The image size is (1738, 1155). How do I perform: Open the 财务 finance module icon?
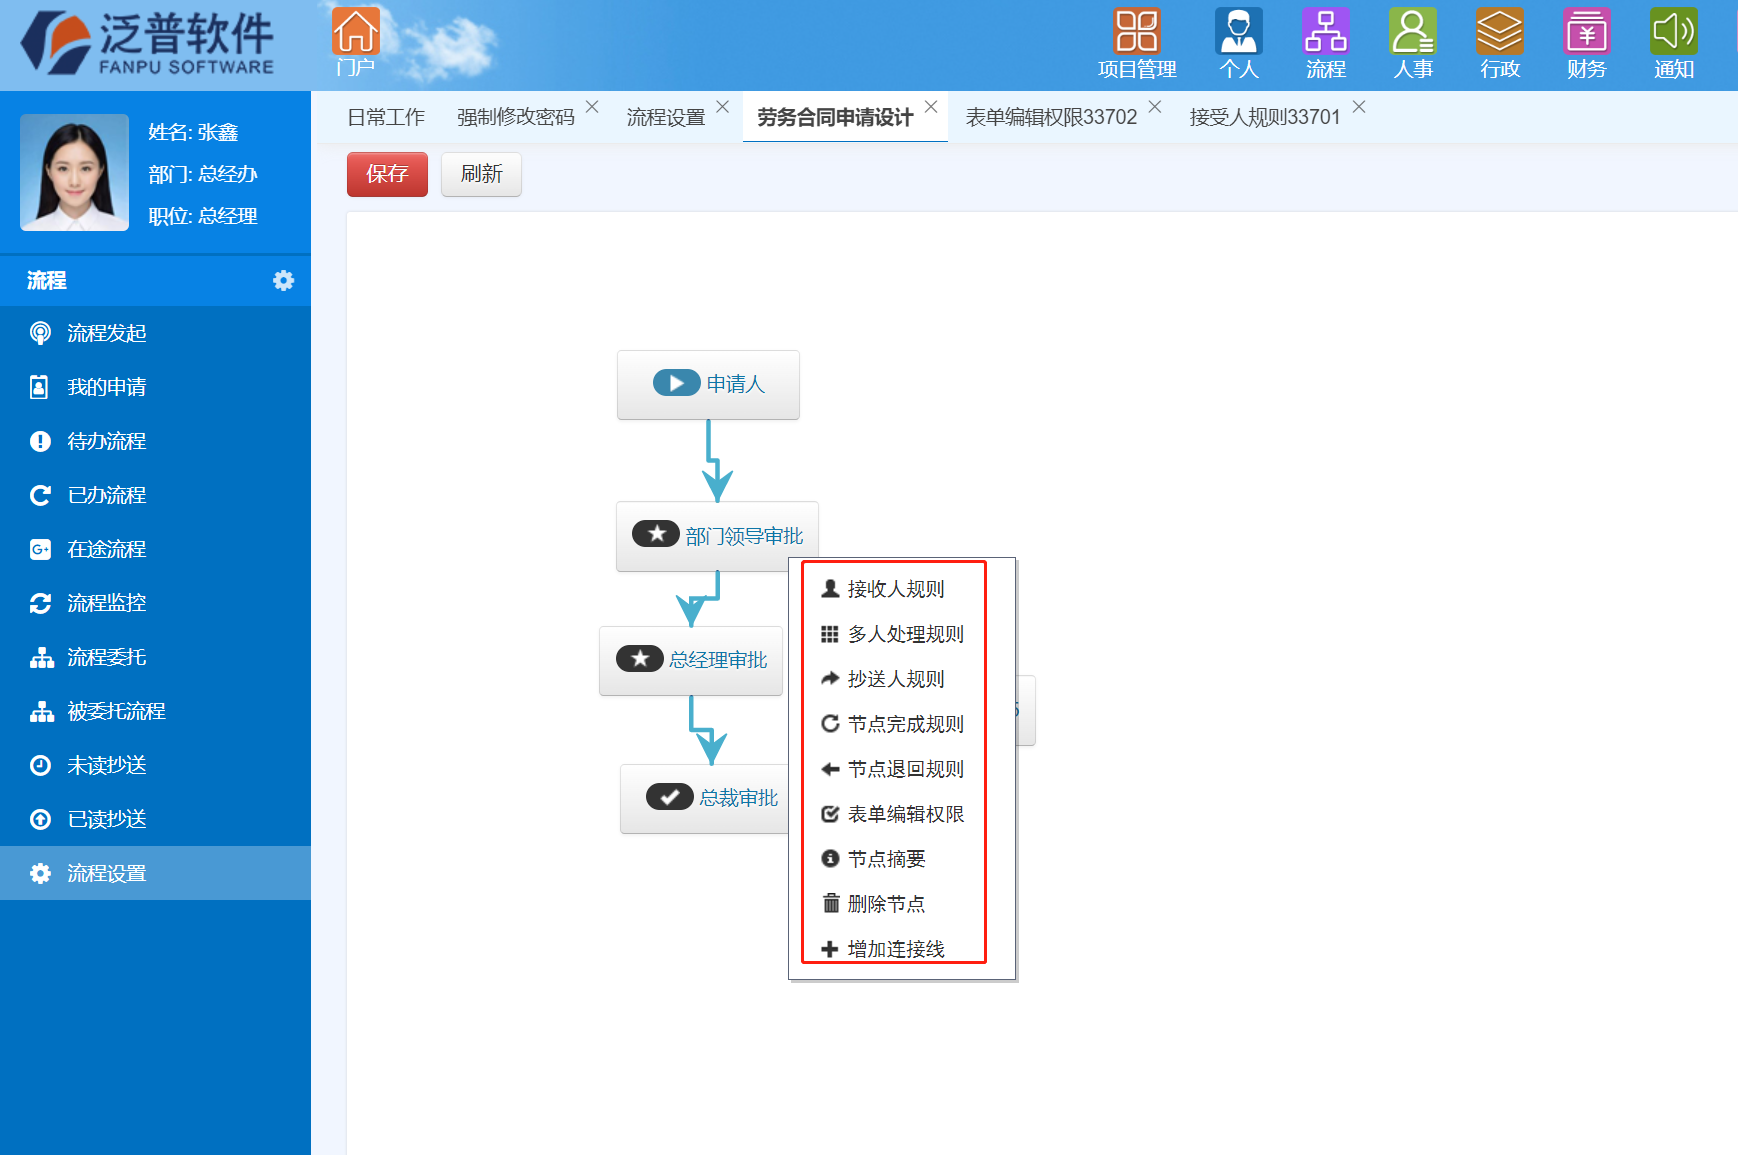pyautogui.click(x=1586, y=32)
